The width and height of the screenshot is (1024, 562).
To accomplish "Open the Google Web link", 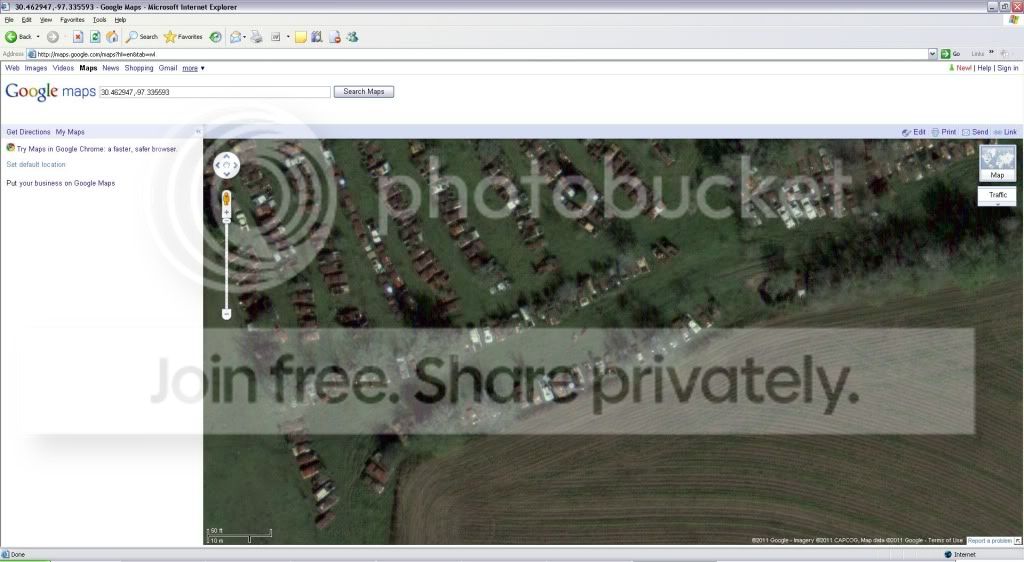I will tap(12, 68).
